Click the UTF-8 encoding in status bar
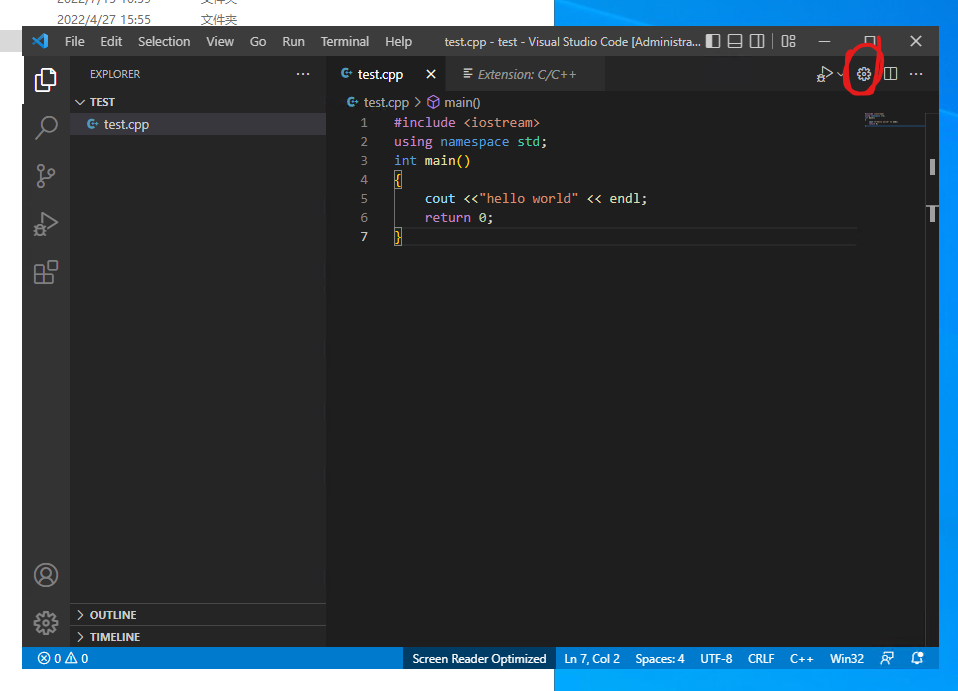 716,658
